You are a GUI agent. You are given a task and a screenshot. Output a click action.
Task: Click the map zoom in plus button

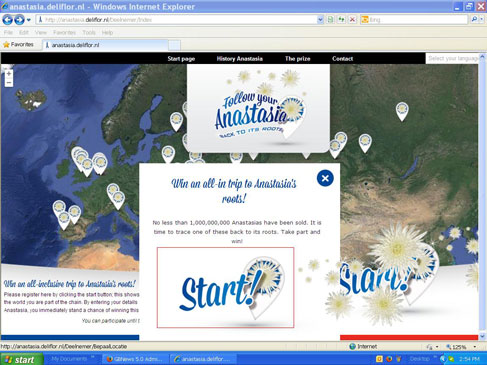[x=9, y=74]
